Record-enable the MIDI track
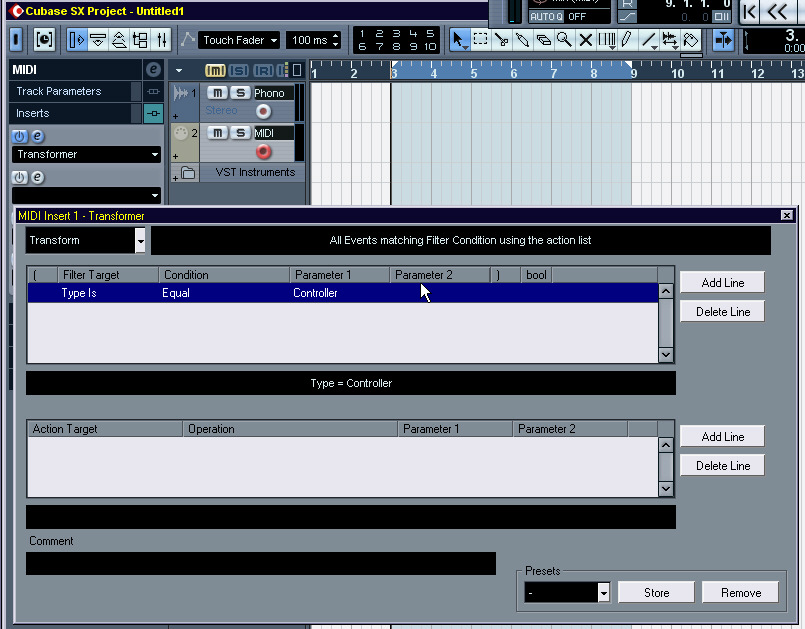The height and width of the screenshot is (629, 805). [263, 151]
